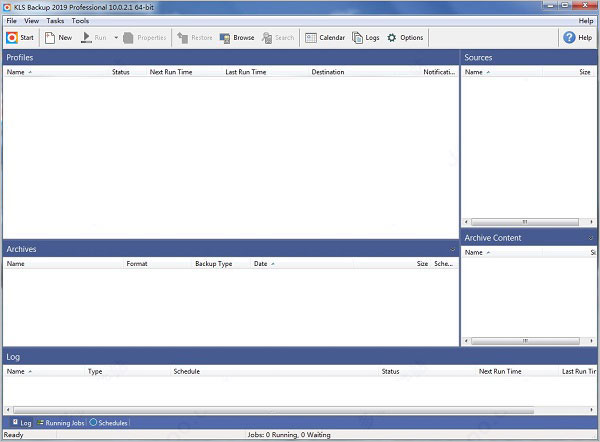The width and height of the screenshot is (600, 442).
Task: Click Sources horizontal scrollbar thumb
Action: click(x=525, y=222)
